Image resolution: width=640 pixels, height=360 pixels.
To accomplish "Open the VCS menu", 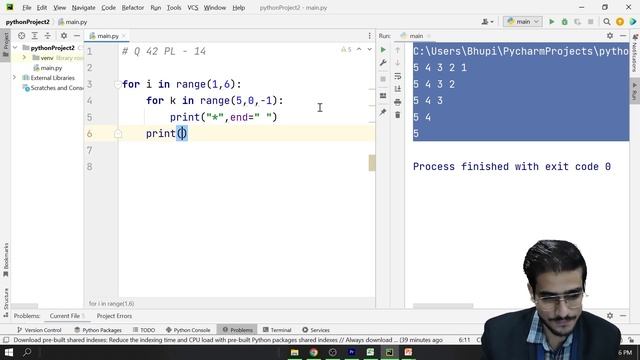I will [x=193, y=7].
